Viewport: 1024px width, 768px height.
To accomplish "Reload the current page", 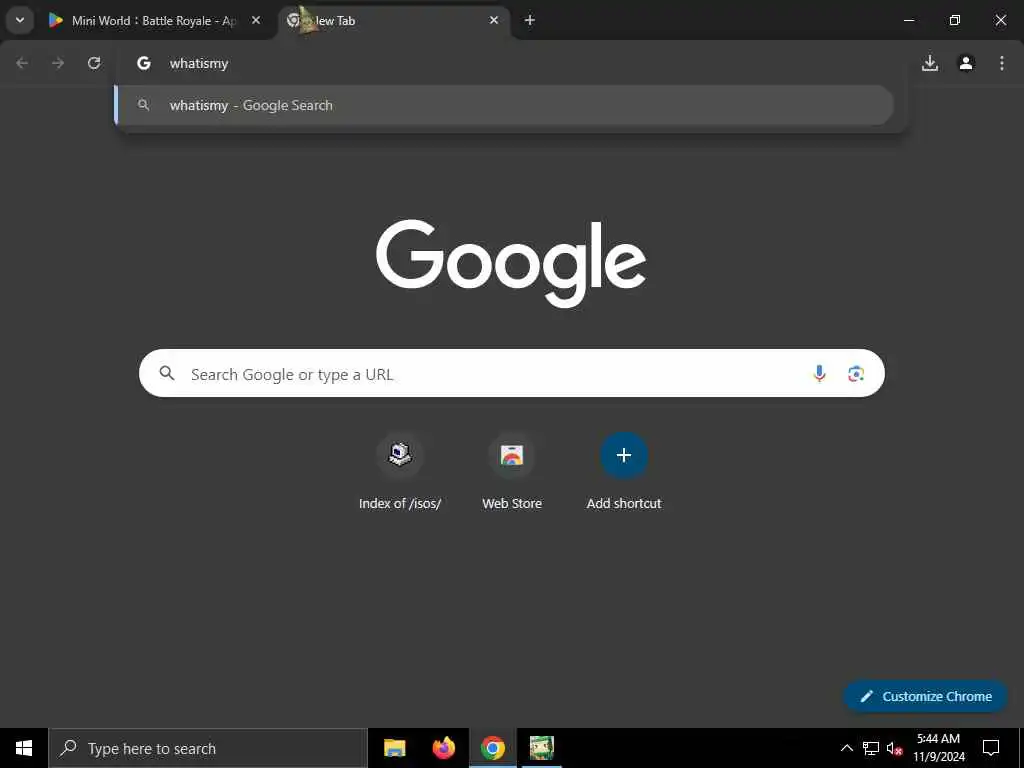I will 94,63.
